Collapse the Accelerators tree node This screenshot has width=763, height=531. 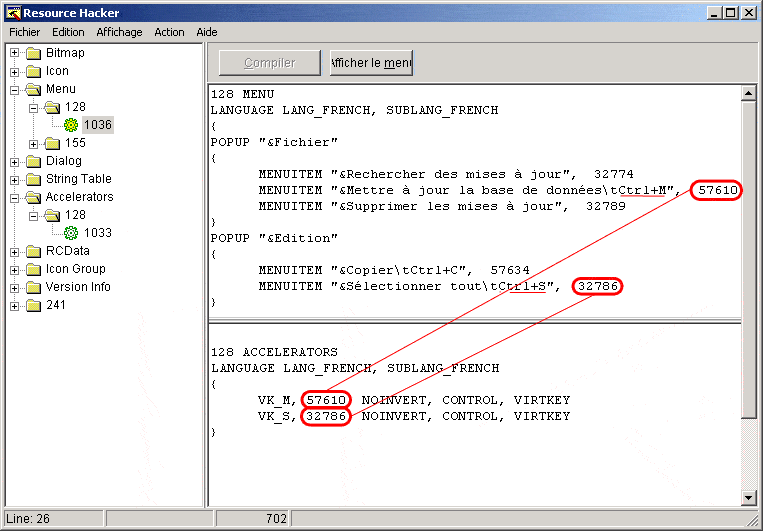[15, 198]
